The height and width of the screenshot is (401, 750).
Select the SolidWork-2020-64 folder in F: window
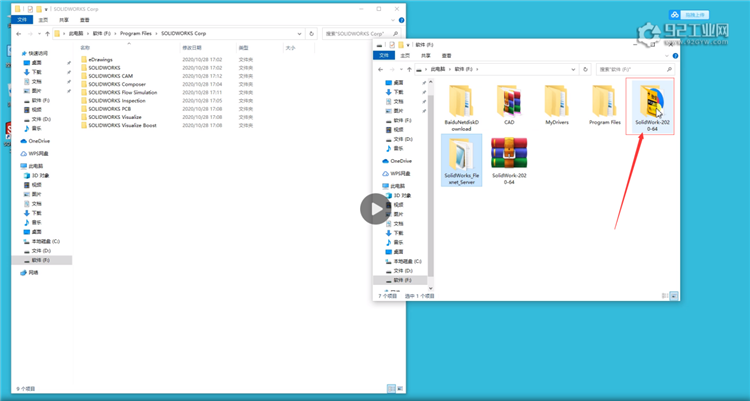(x=652, y=107)
